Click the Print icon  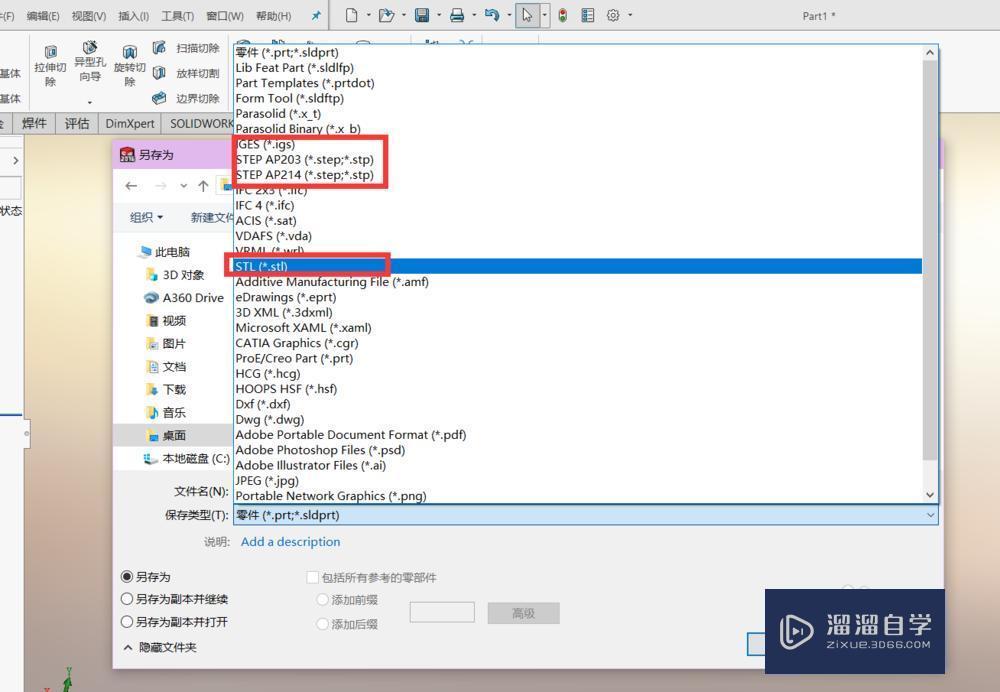tap(457, 15)
